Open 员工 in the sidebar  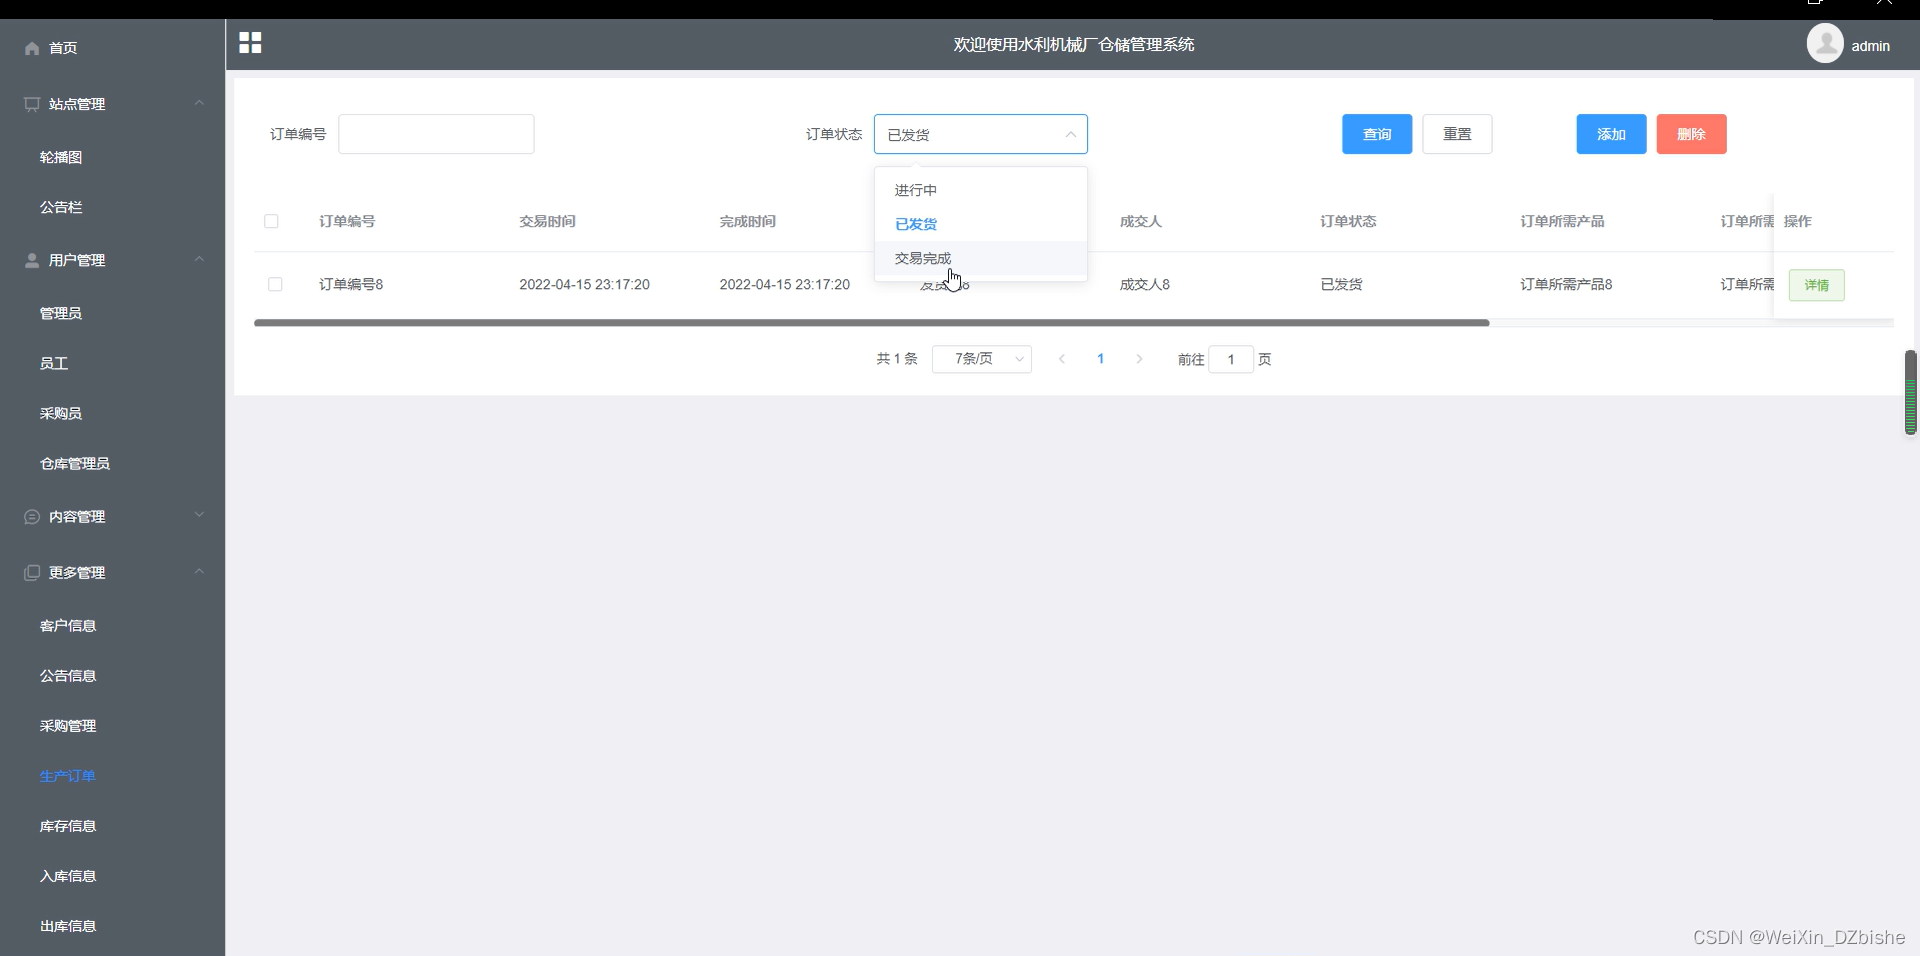[x=54, y=363]
